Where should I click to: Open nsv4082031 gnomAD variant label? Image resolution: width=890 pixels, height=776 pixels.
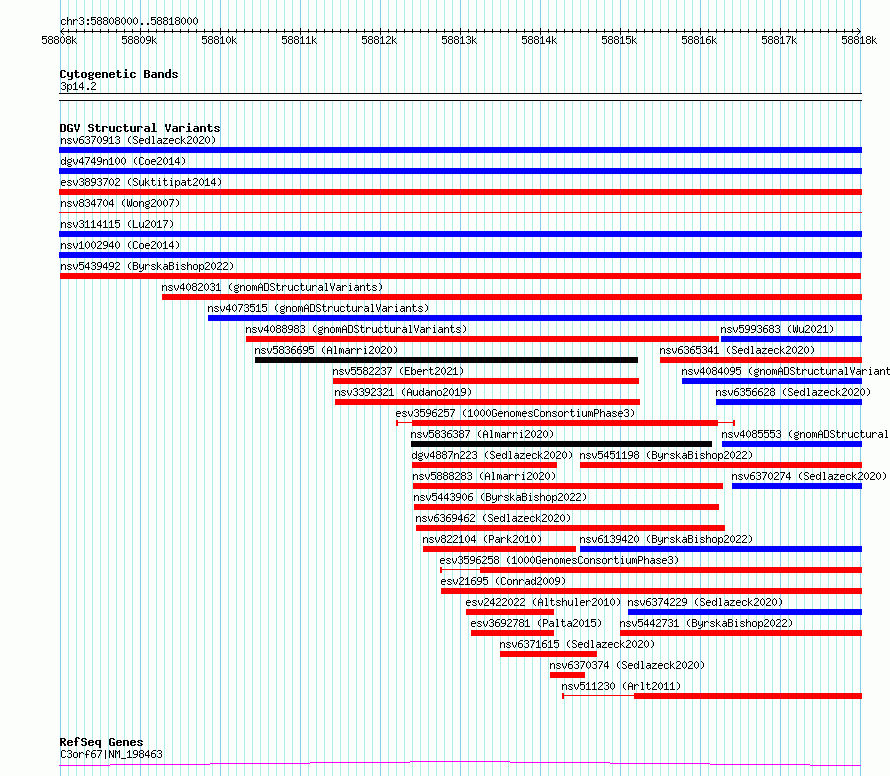point(272,287)
